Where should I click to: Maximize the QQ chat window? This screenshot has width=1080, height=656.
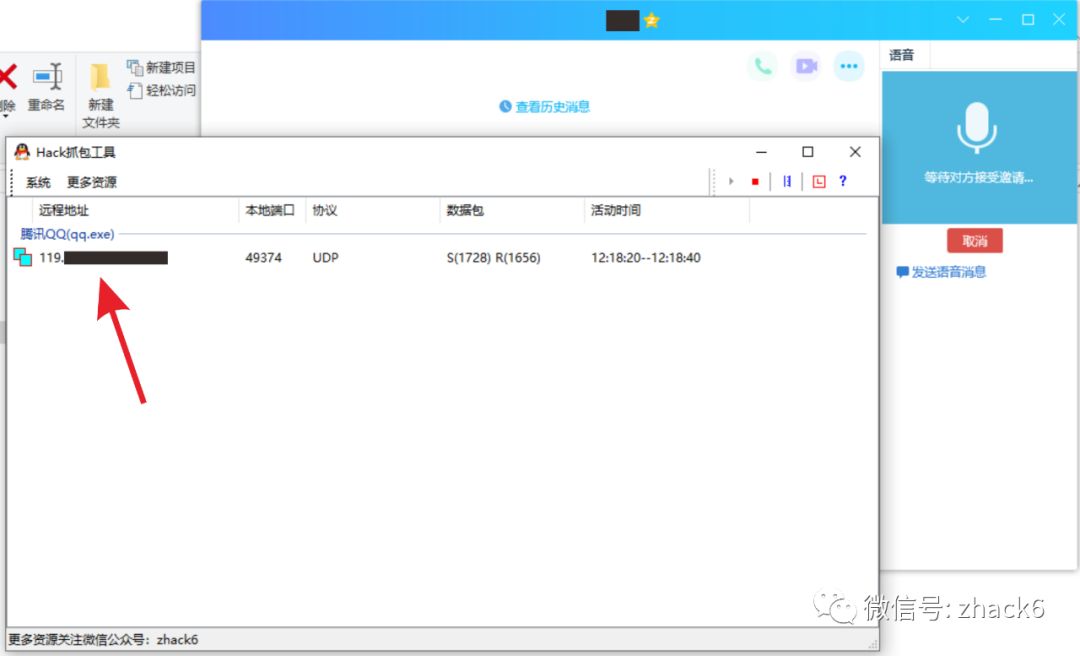point(1028,20)
